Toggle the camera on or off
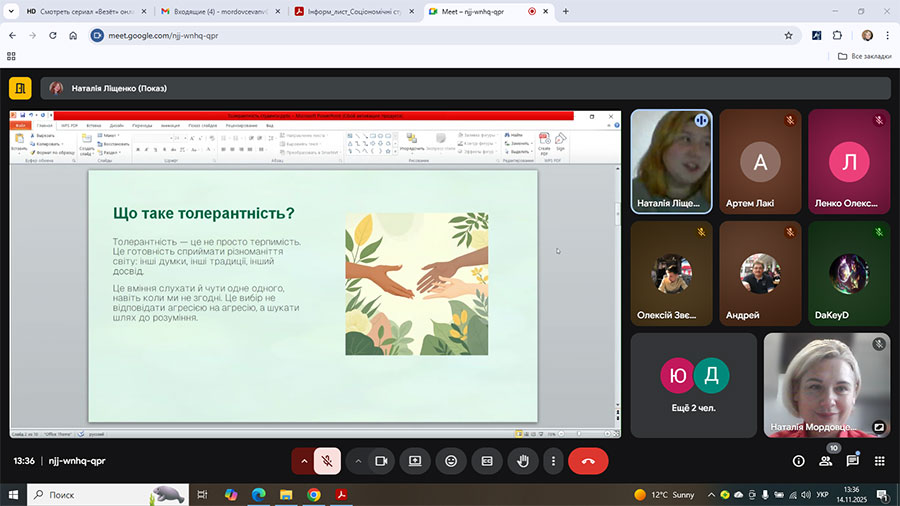This screenshot has width=900, height=506. (x=381, y=461)
